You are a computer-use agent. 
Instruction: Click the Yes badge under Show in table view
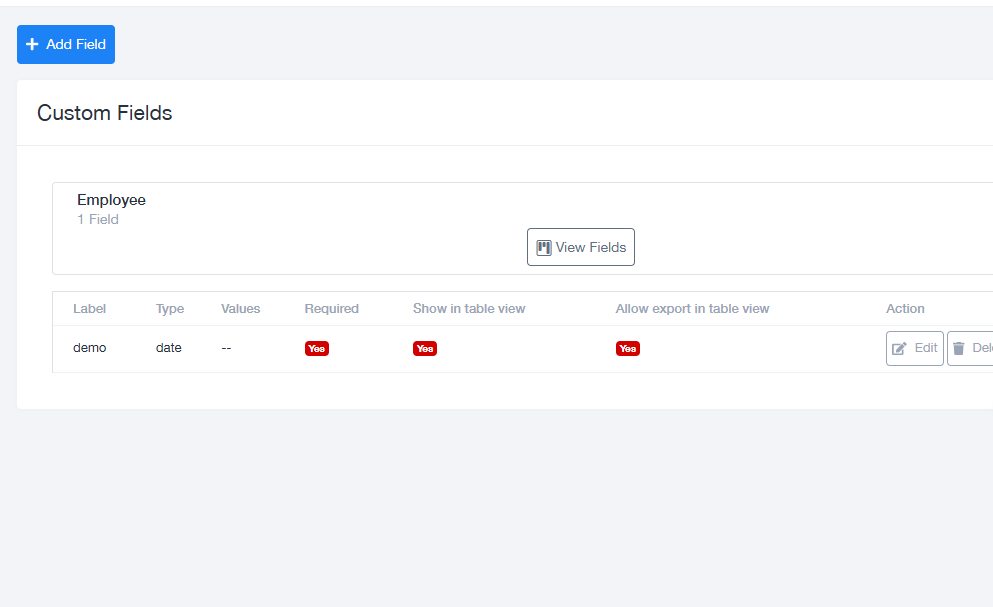pos(425,349)
